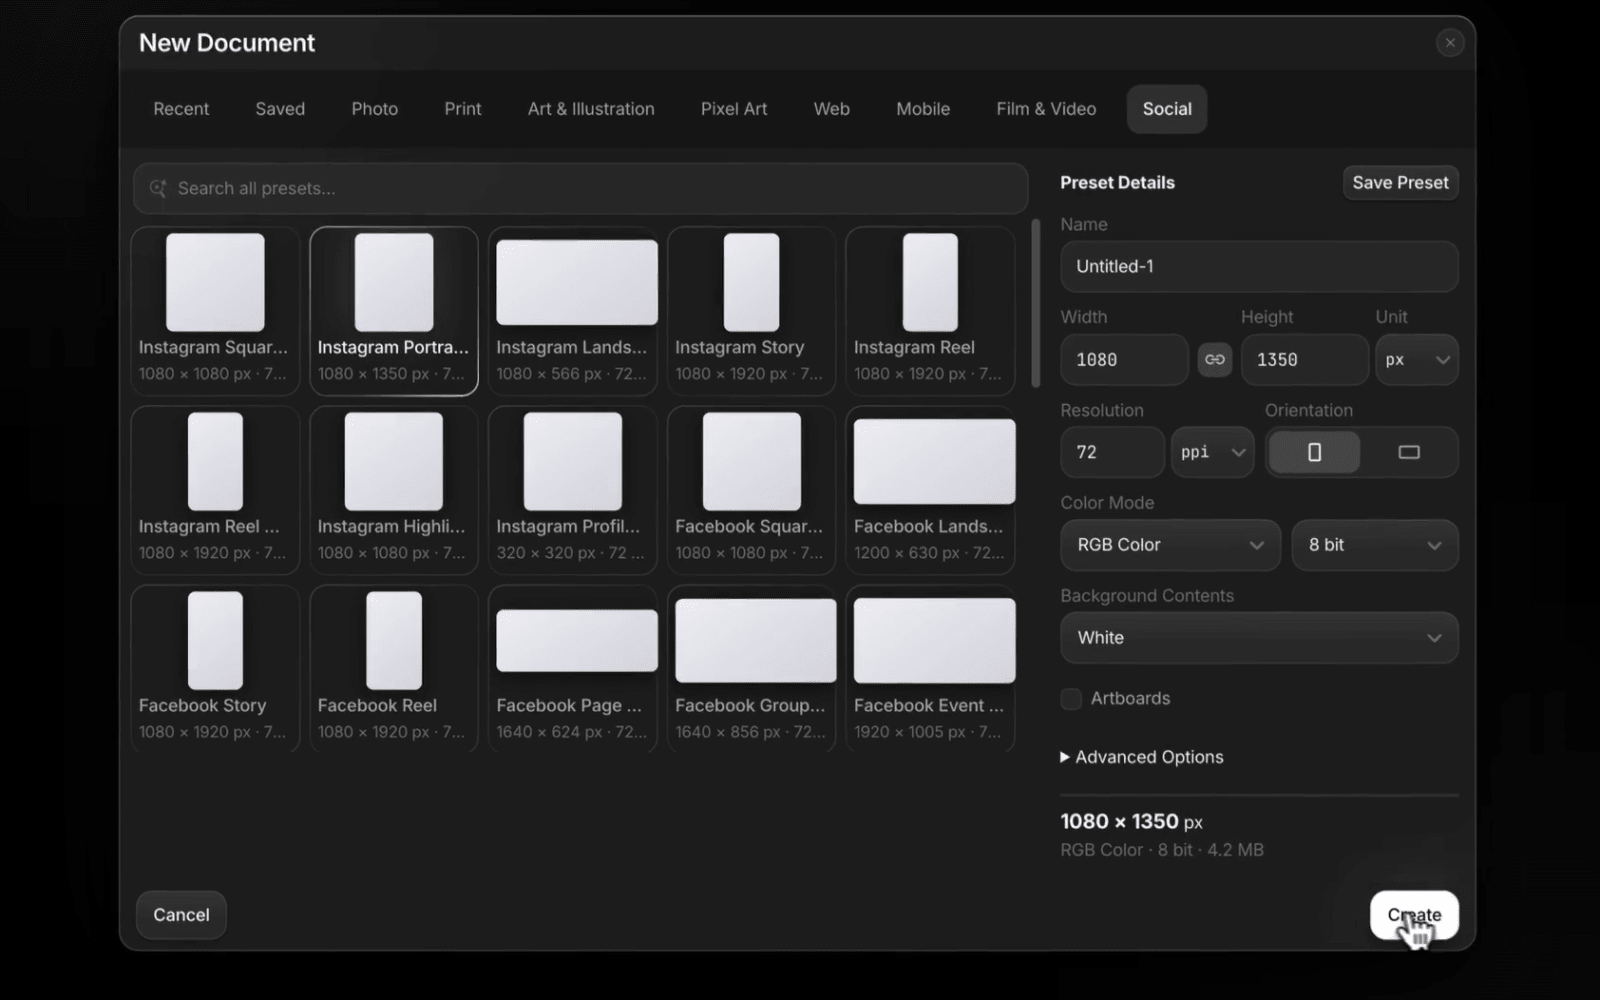Open the RGB Color mode dropdown

tap(1170, 545)
